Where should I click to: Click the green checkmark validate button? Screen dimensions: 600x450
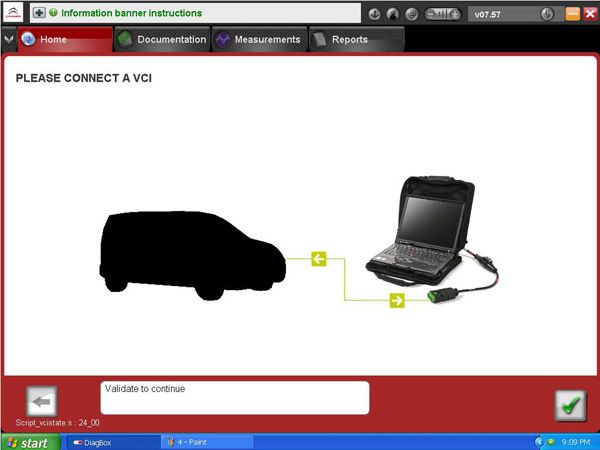tap(571, 406)
